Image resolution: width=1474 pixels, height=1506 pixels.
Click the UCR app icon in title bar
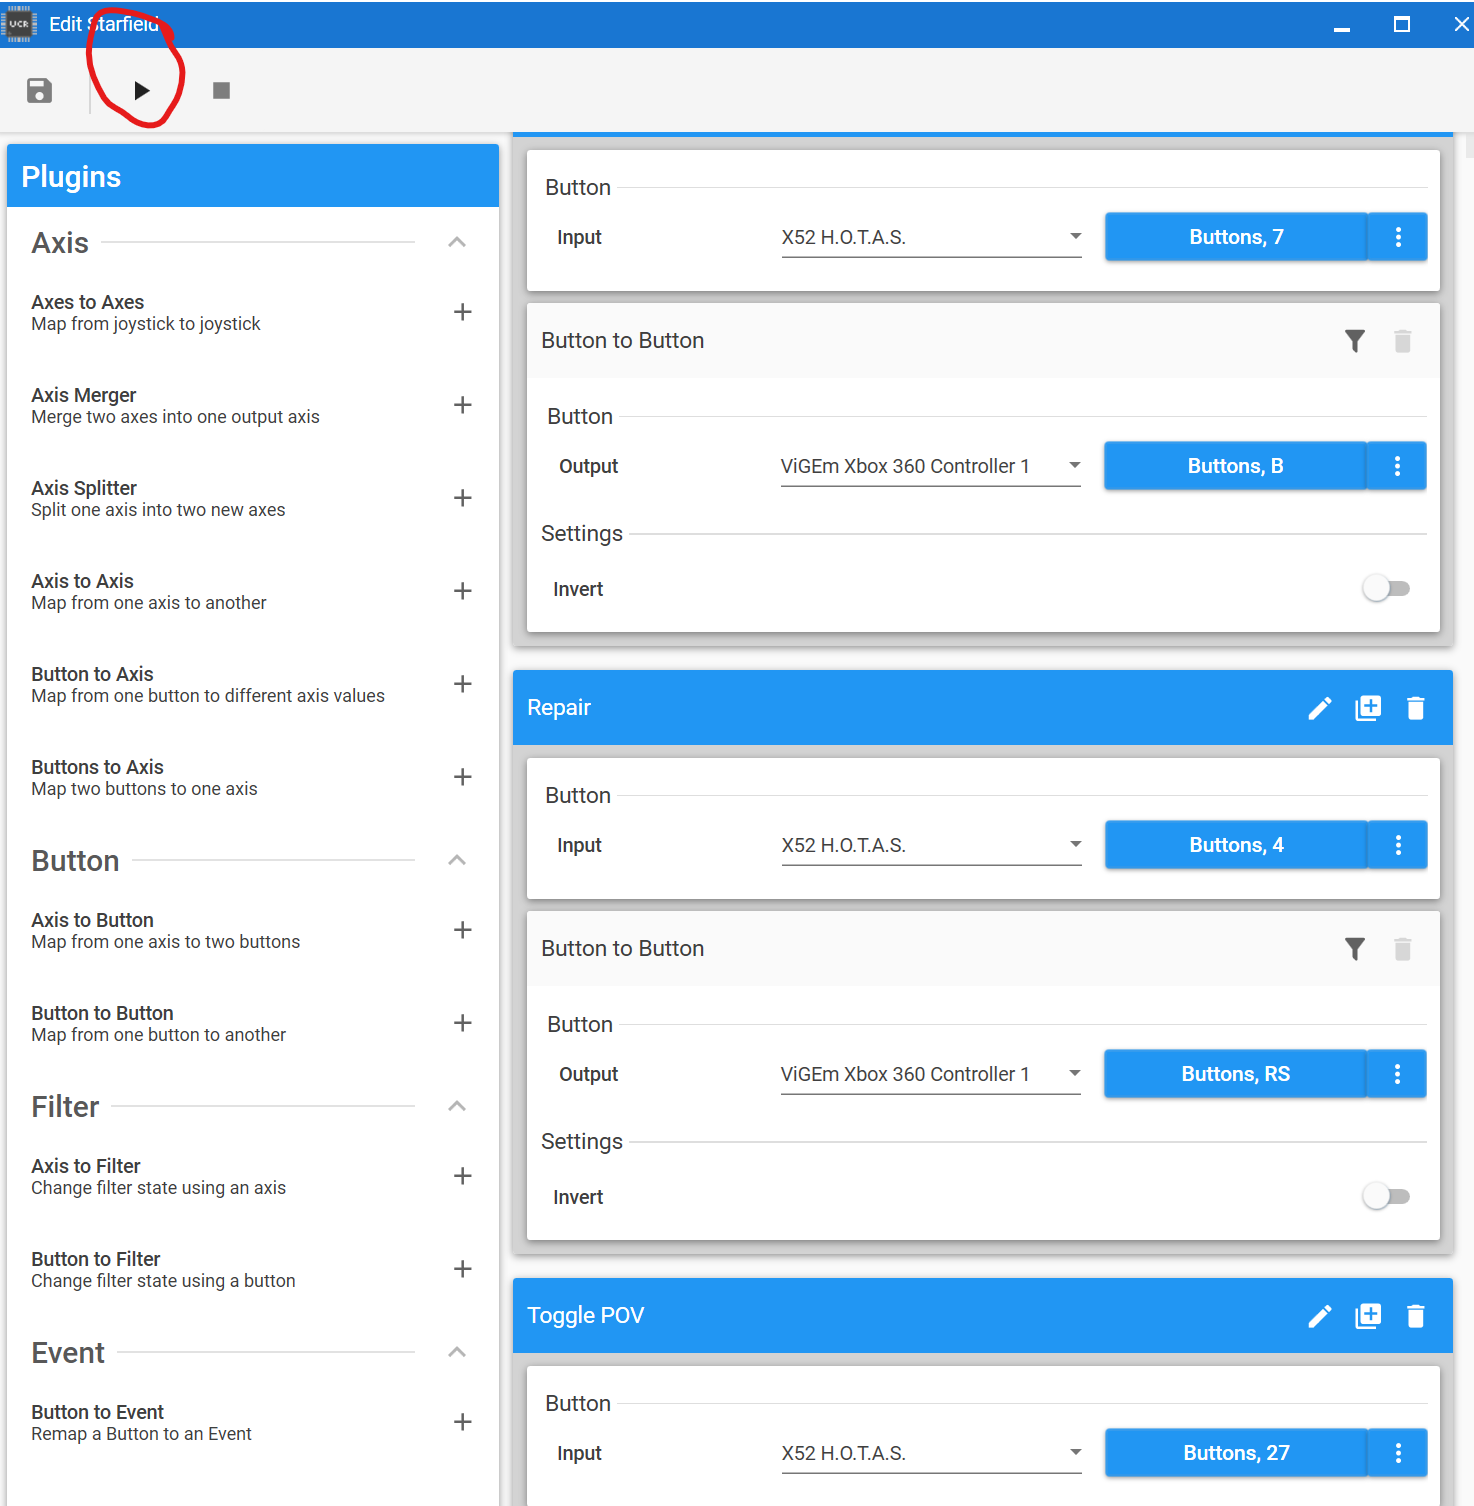(19, 24)
